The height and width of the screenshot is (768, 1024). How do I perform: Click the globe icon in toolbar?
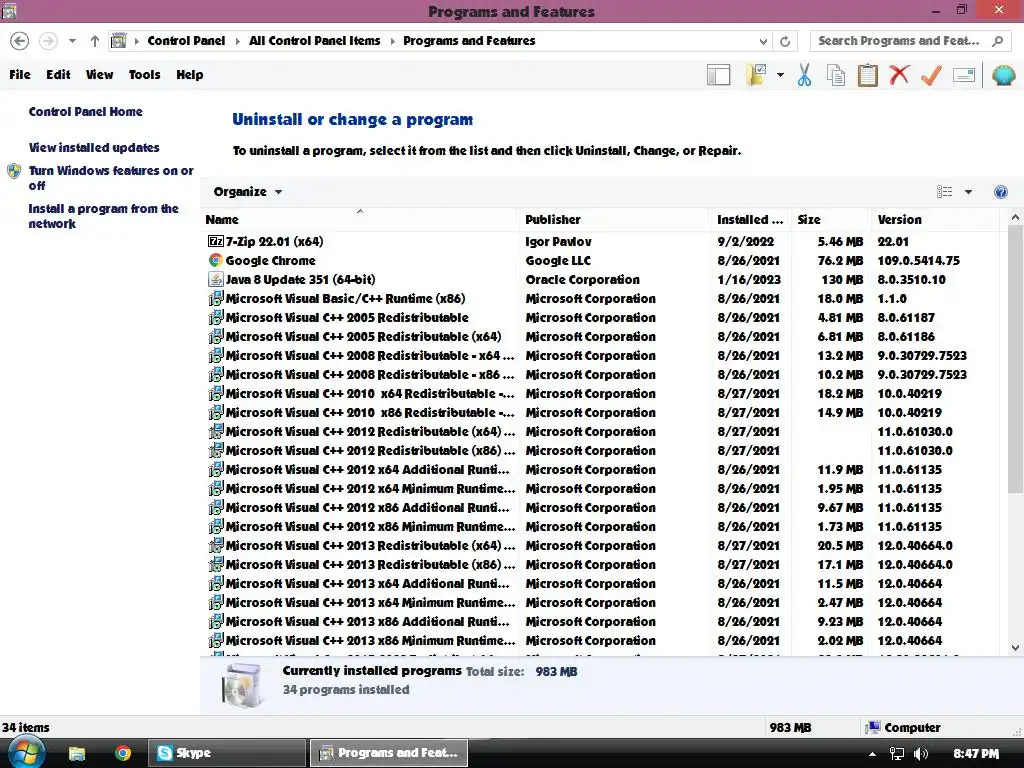(x=1003, y=75)
